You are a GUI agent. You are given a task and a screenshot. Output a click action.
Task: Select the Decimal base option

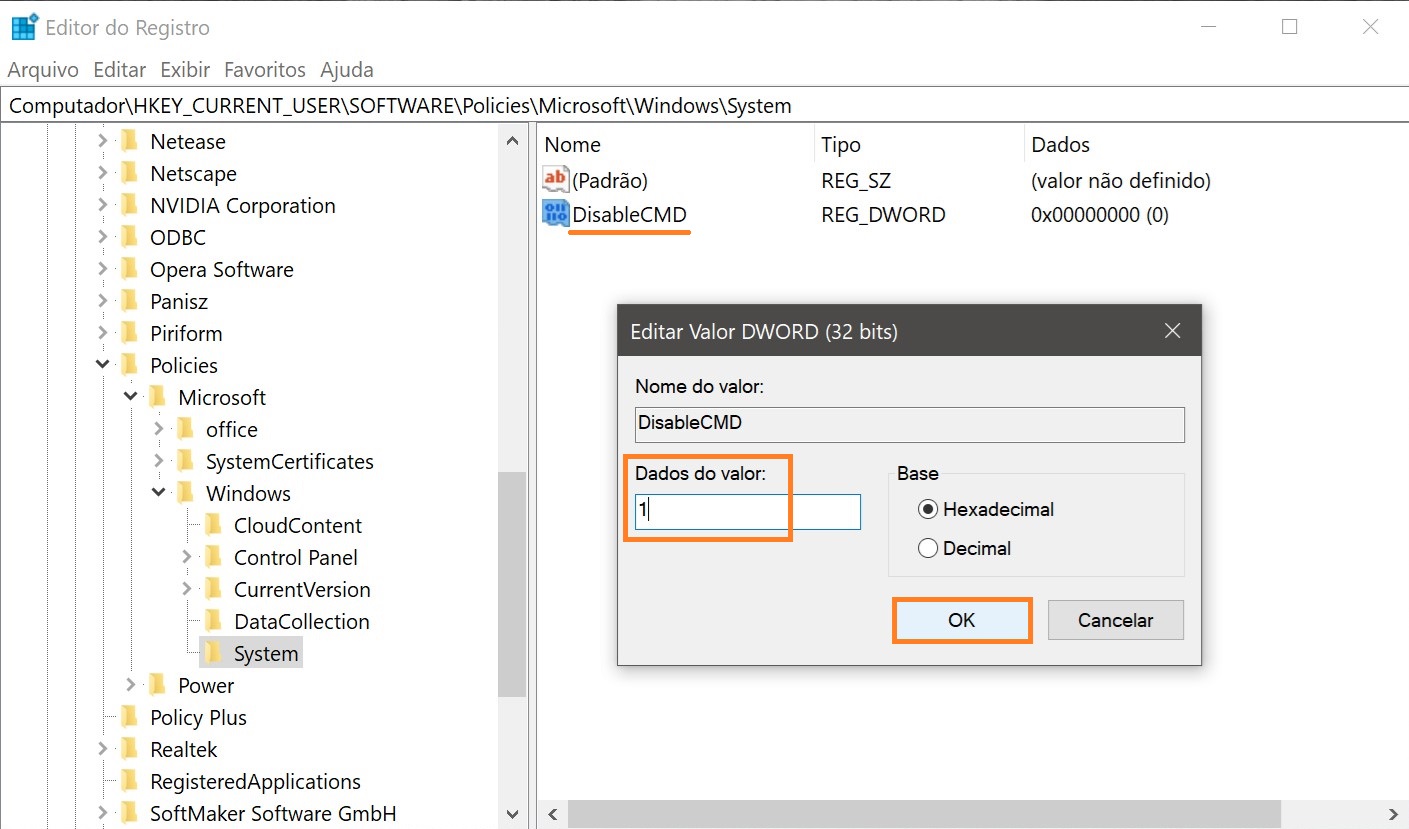(x=928, y=549)
